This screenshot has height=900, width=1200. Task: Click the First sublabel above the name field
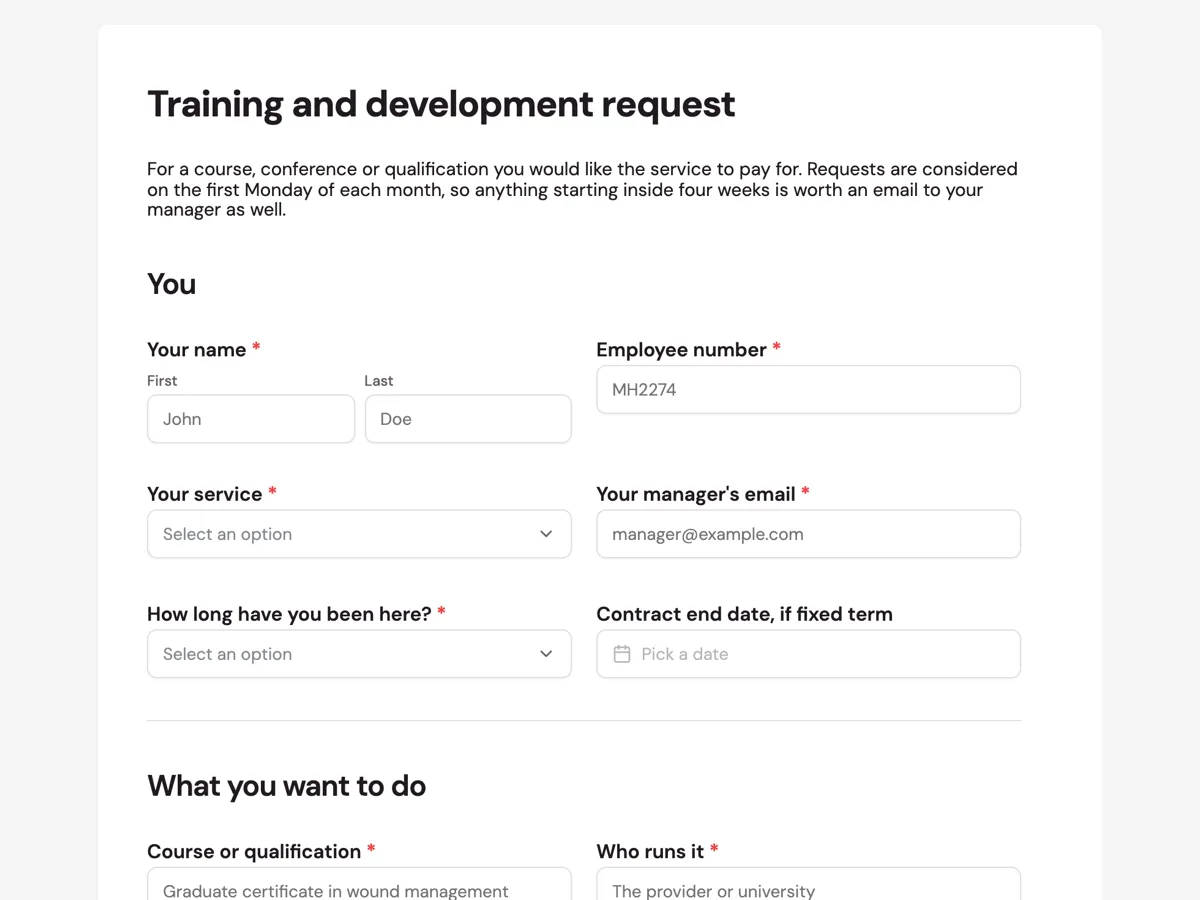(x=162, y=381)
